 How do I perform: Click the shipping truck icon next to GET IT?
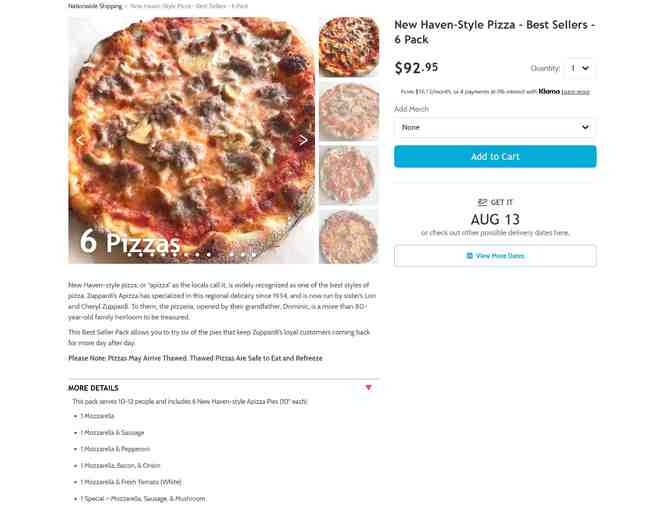tap(483, 202)
